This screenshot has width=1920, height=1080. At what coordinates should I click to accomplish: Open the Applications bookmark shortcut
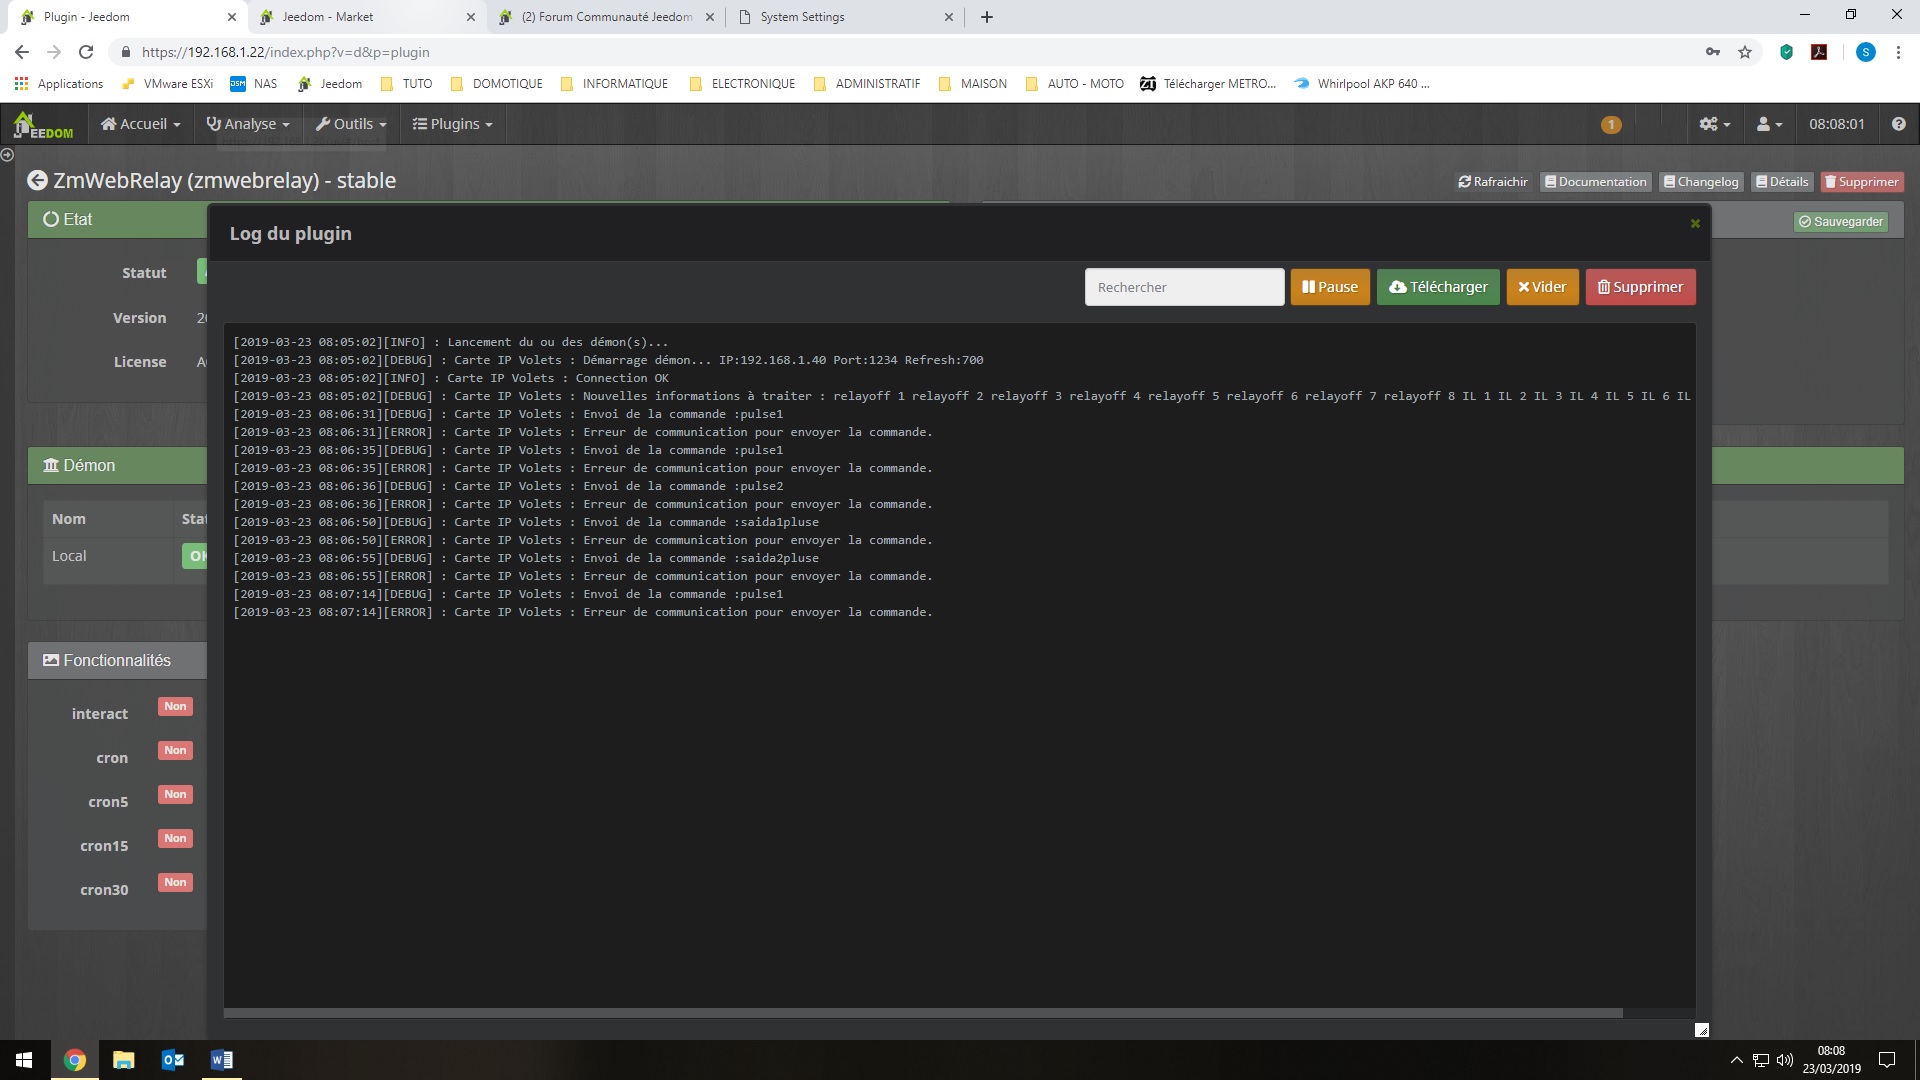pyautogui.click(x=59, y=84)
